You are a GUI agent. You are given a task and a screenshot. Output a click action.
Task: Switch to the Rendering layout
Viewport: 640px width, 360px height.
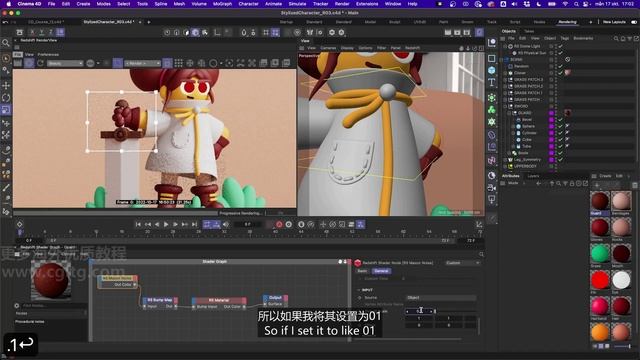click(567, 22)
